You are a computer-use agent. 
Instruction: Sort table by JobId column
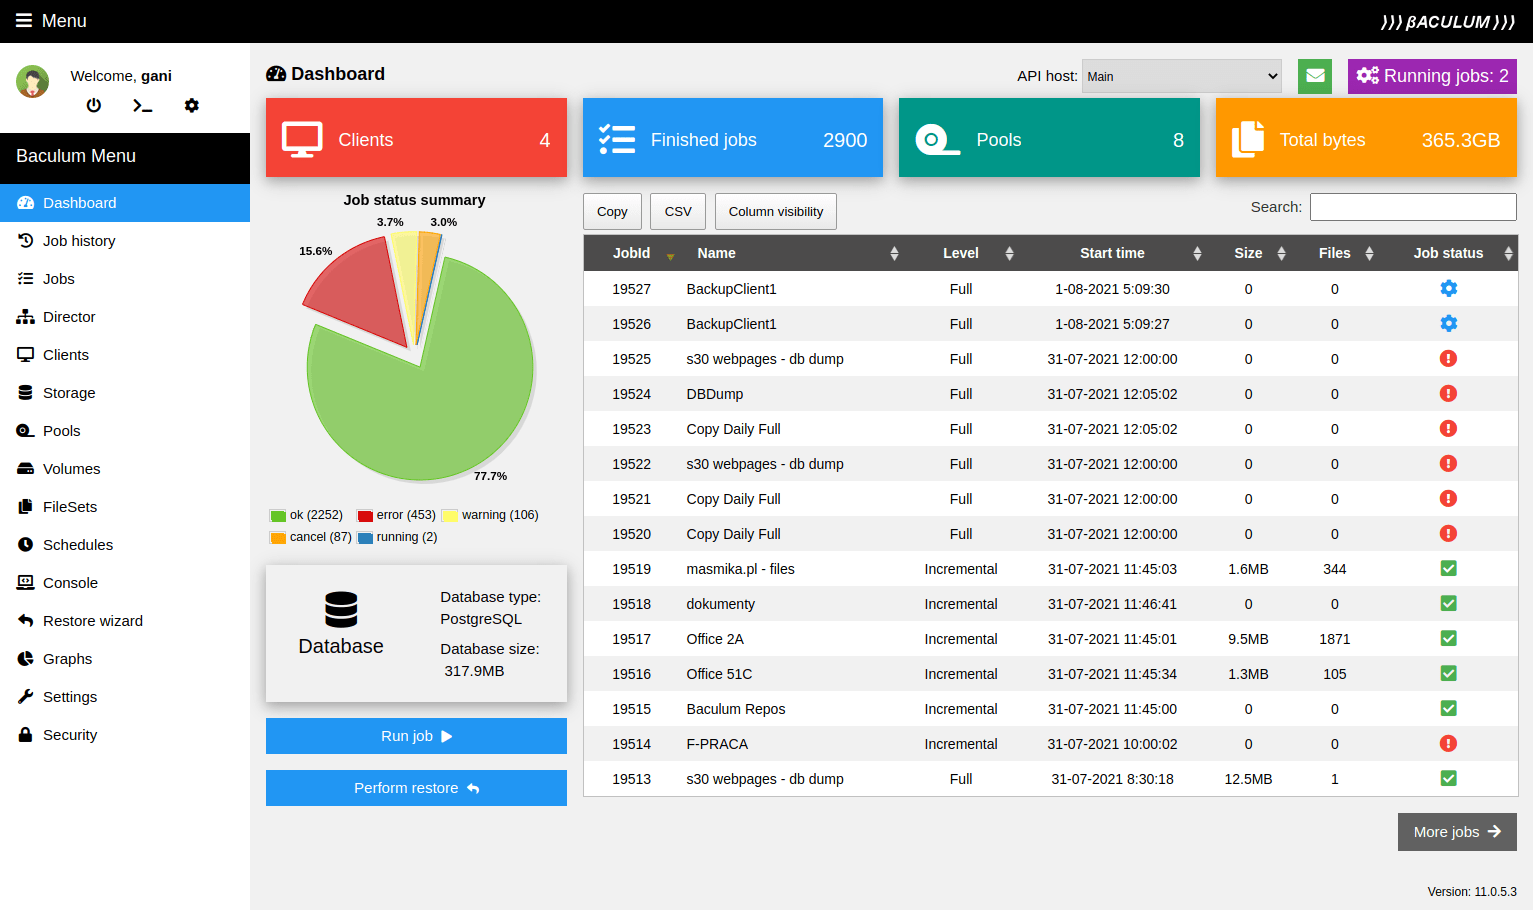(x=632, y=253)
